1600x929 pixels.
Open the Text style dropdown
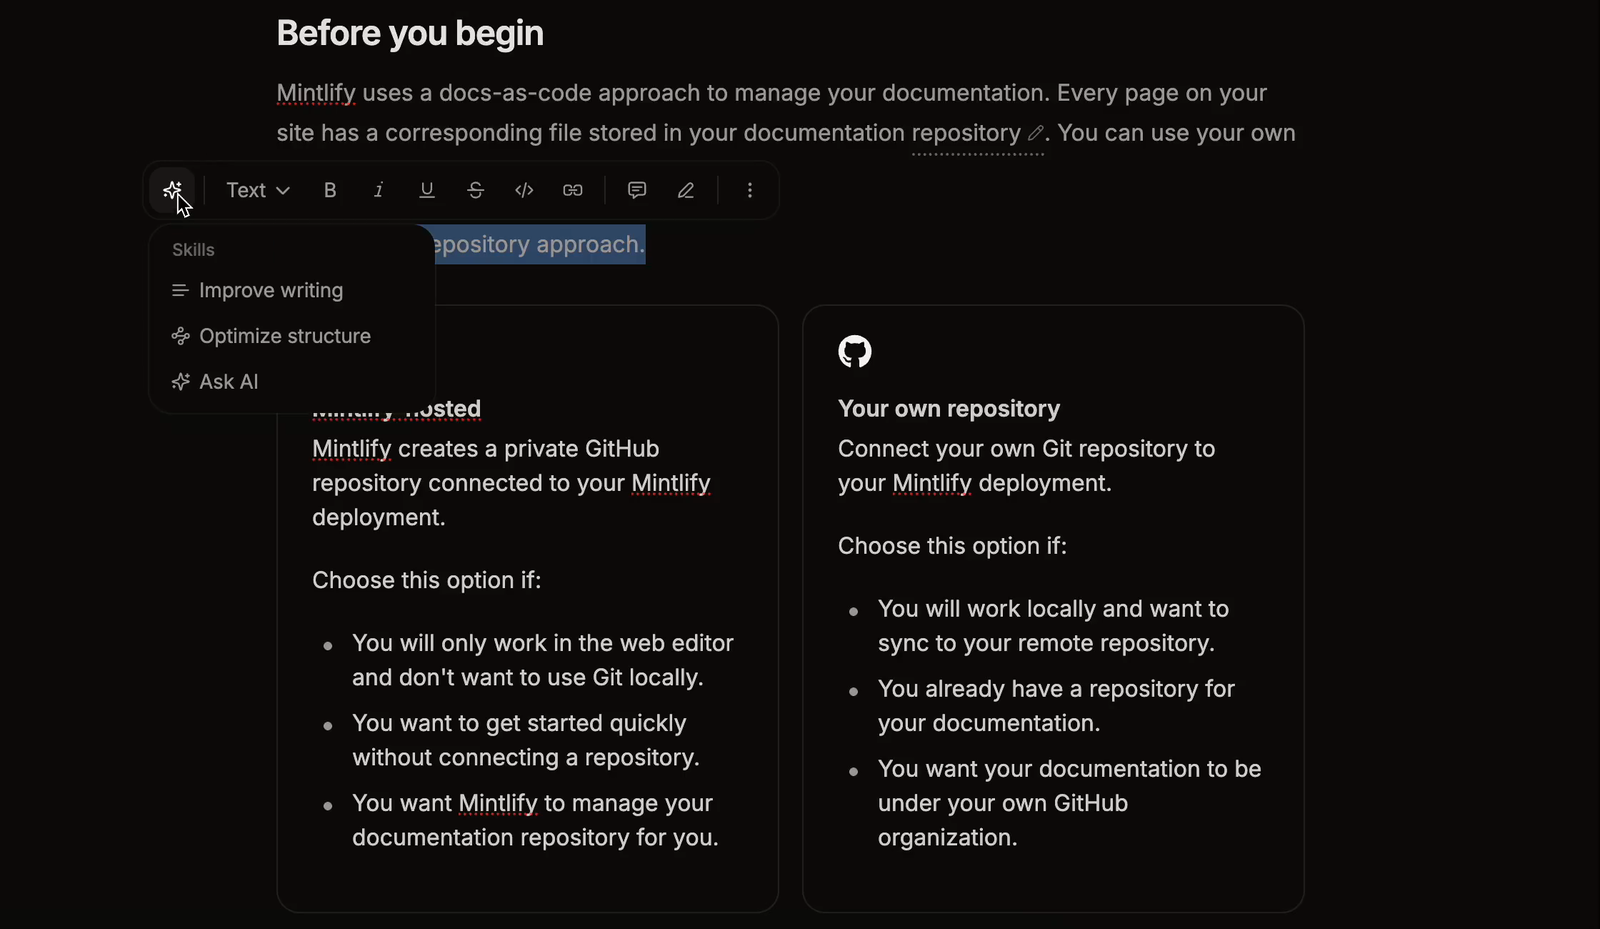(257, 190)
